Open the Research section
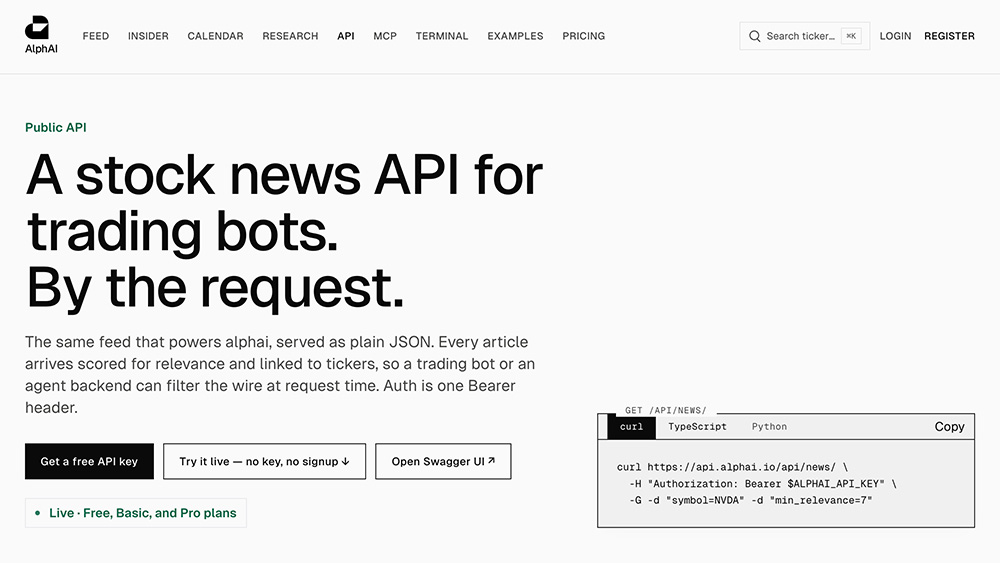Screen dimensions: 1000x563 tap(290, 36)
